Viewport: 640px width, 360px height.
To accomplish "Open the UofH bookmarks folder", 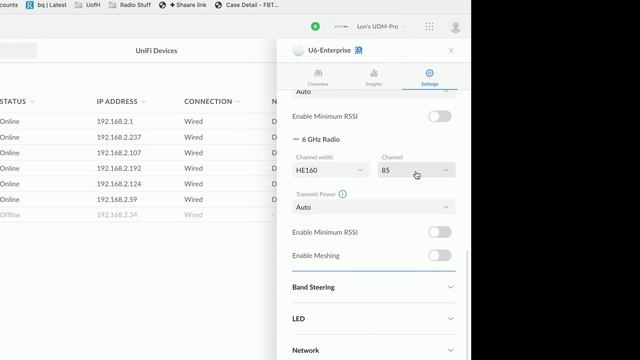I will [x=87, y=5].
